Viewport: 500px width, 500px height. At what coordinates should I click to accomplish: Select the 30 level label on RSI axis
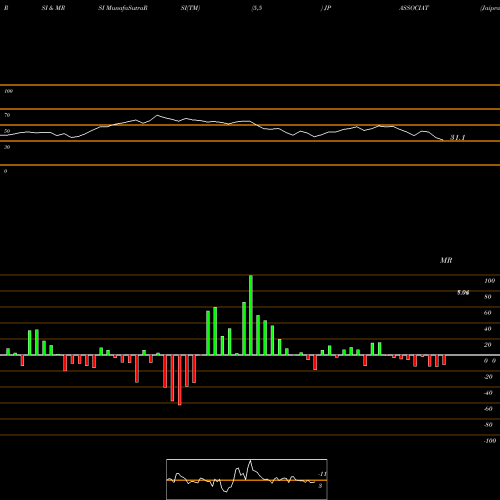click(7, 147)
